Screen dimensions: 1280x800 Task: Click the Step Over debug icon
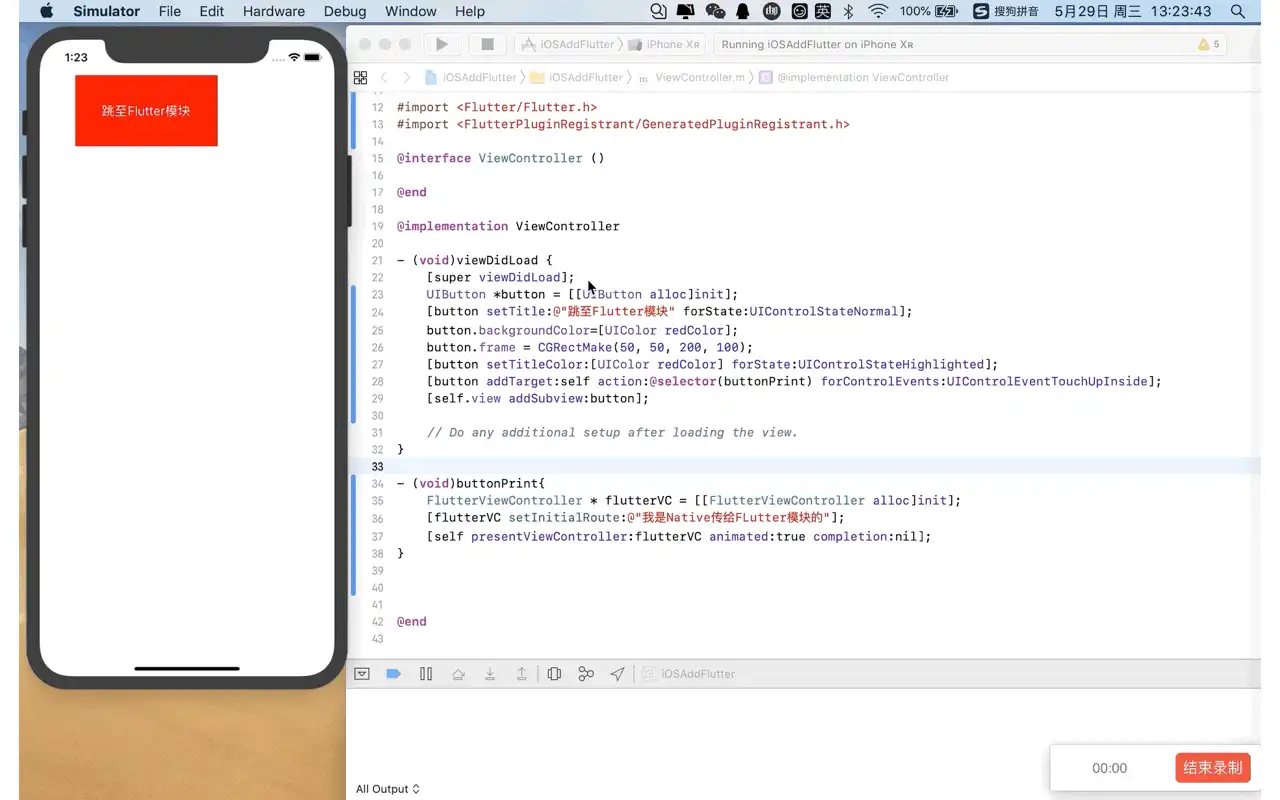click(x=458, y=674)
